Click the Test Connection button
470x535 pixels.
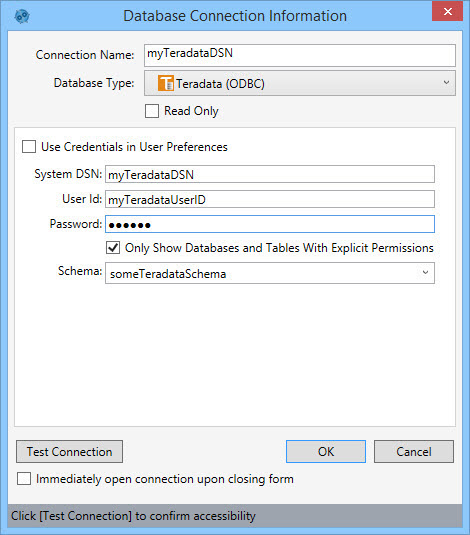70,451
